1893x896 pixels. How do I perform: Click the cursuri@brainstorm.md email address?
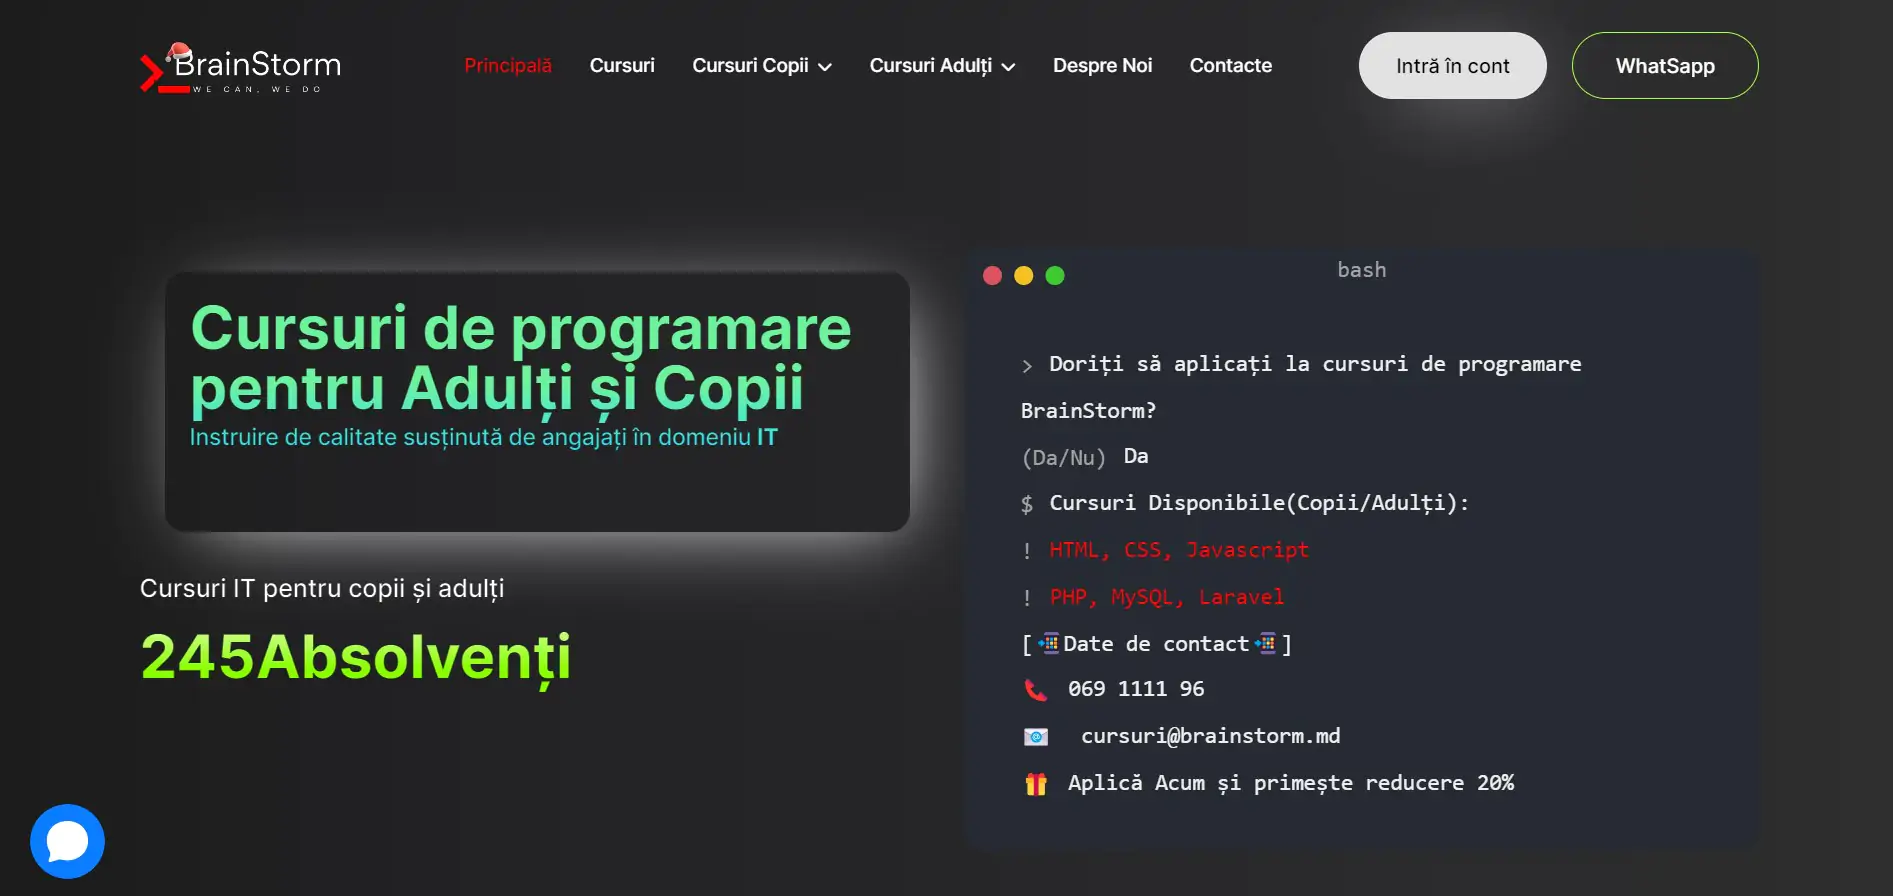[x=1210, y=736]
